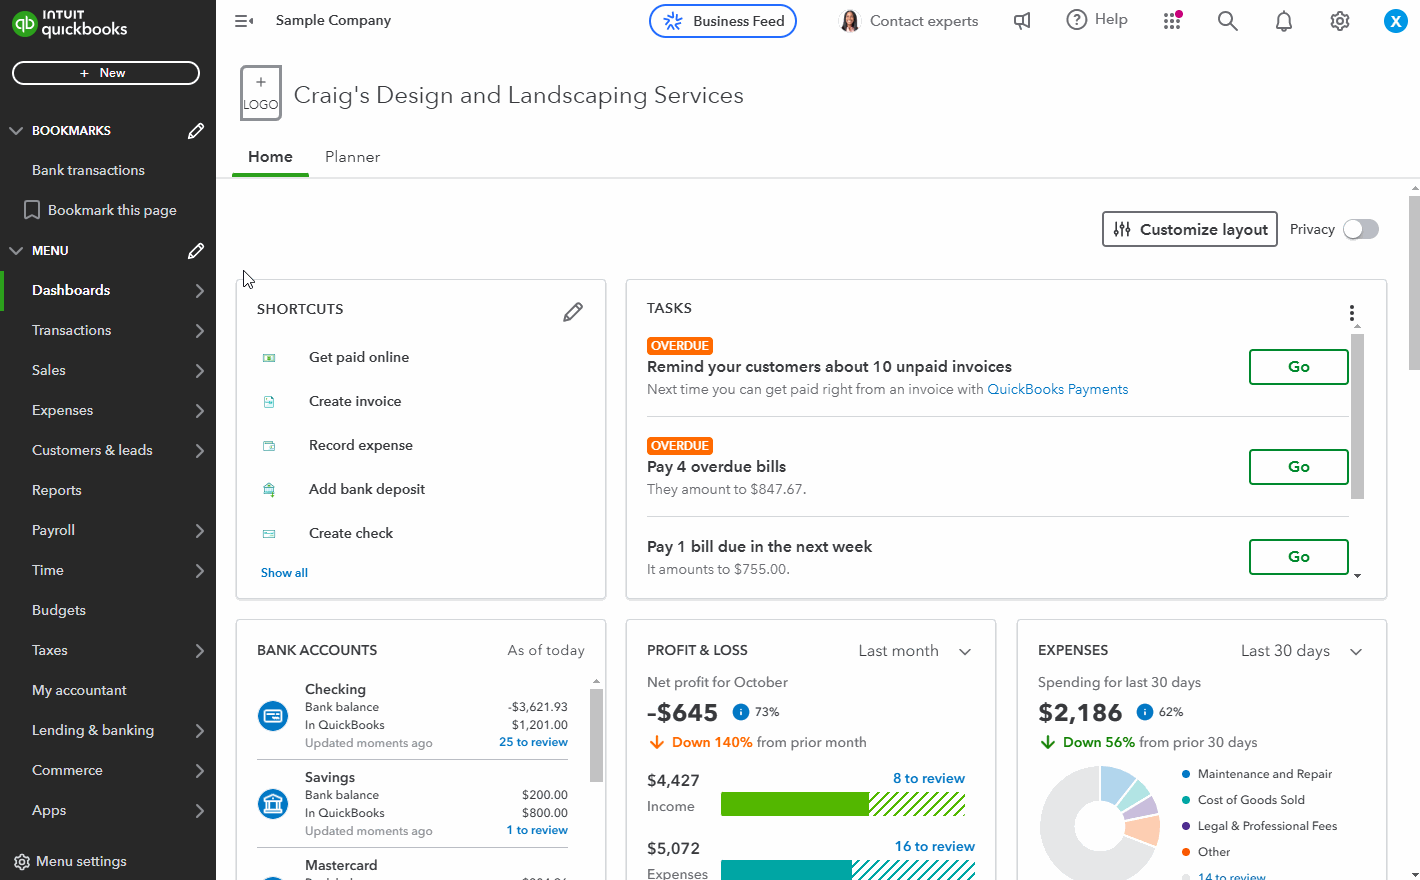Collapse the left navigation menu icon
Viewport: 1420px width, 880px height.
point(243,20)
